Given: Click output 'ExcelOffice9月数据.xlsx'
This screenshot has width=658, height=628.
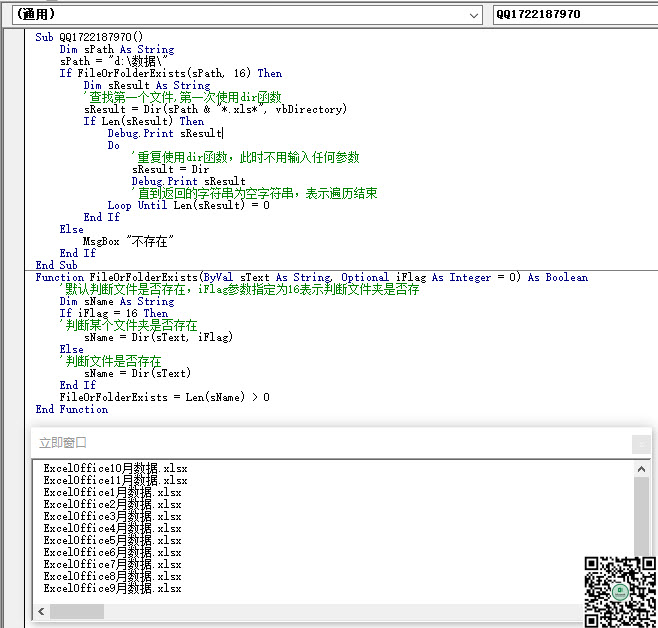Looking at the screenshot, I should (x=112, y=589).
